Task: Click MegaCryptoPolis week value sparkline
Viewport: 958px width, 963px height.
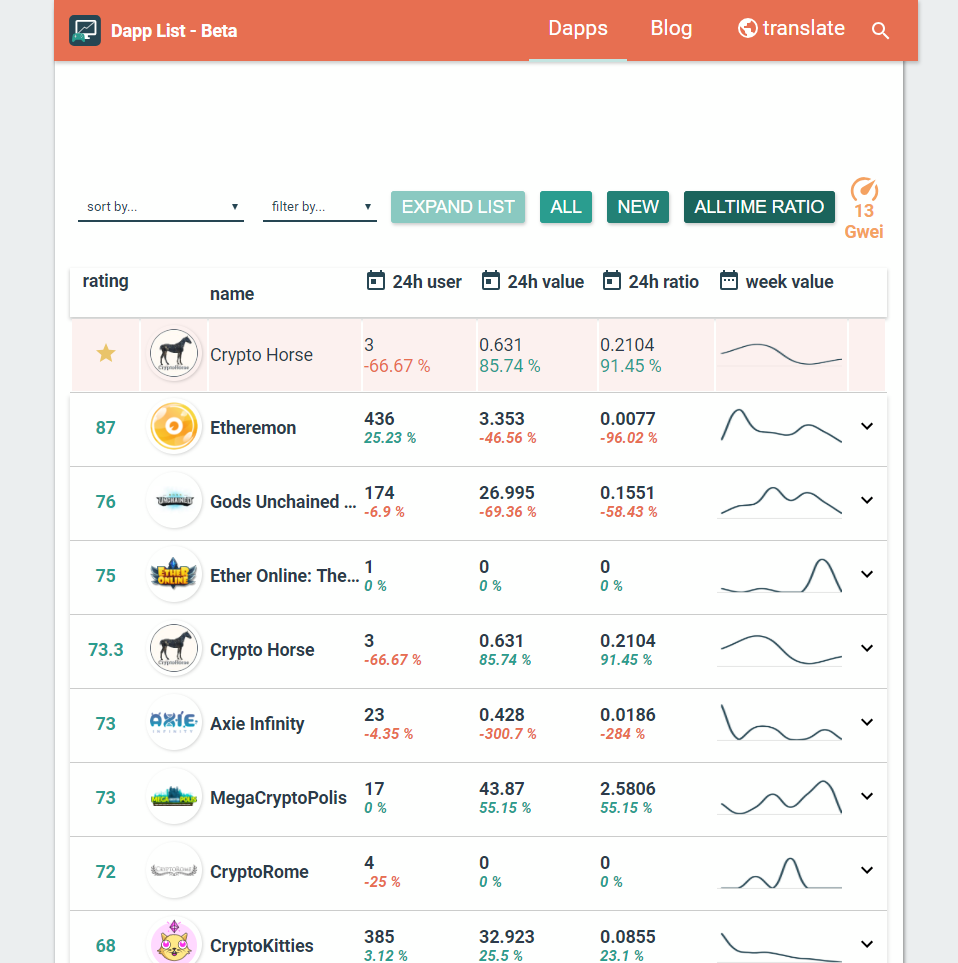Action: coord(781,797)
